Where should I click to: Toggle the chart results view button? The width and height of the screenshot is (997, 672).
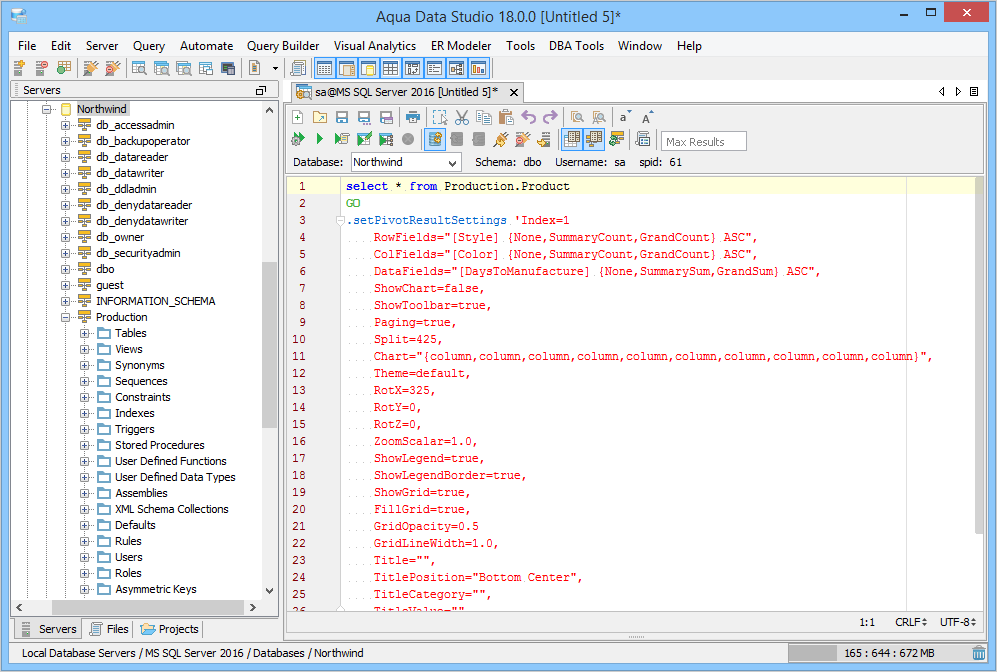[x=594, y=140]
